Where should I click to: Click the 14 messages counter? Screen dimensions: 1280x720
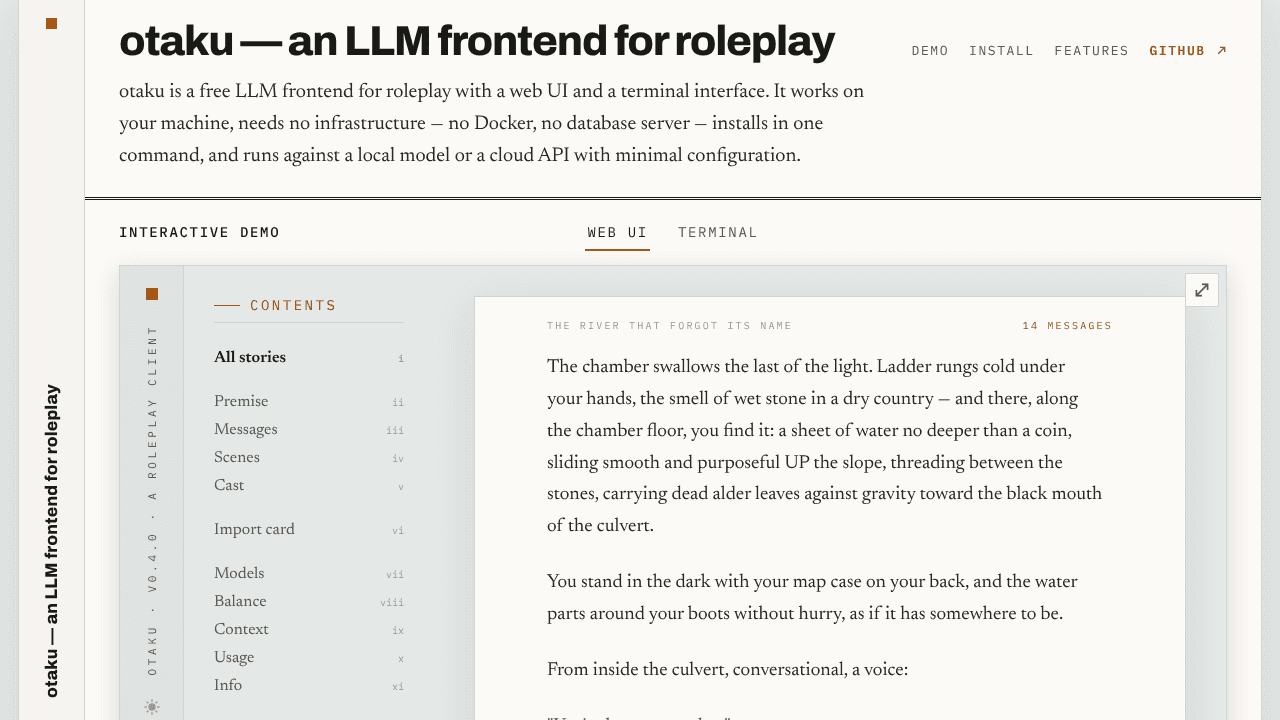pyautogui.click(x=1067, y=326)
